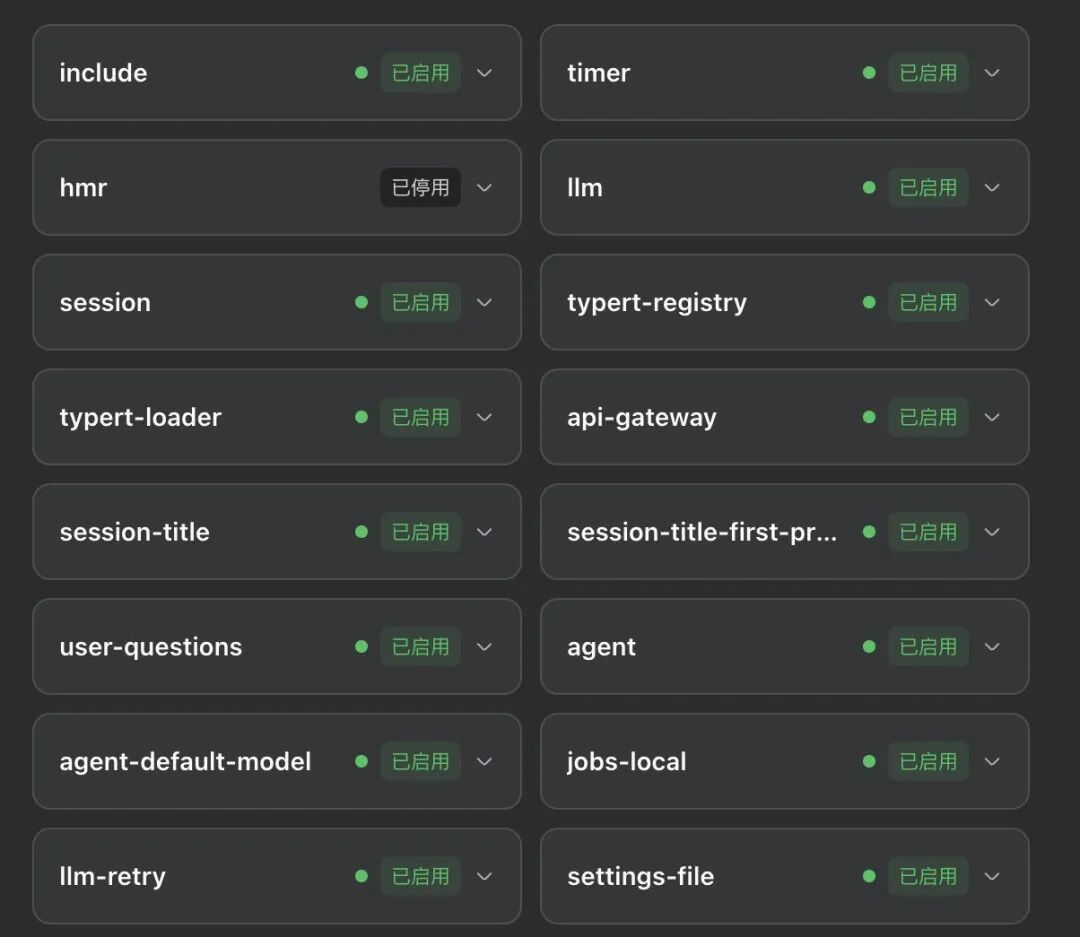Expand the jobs-local card chevron
This screenshot has width=1080, height=937.
coord(992,761)
